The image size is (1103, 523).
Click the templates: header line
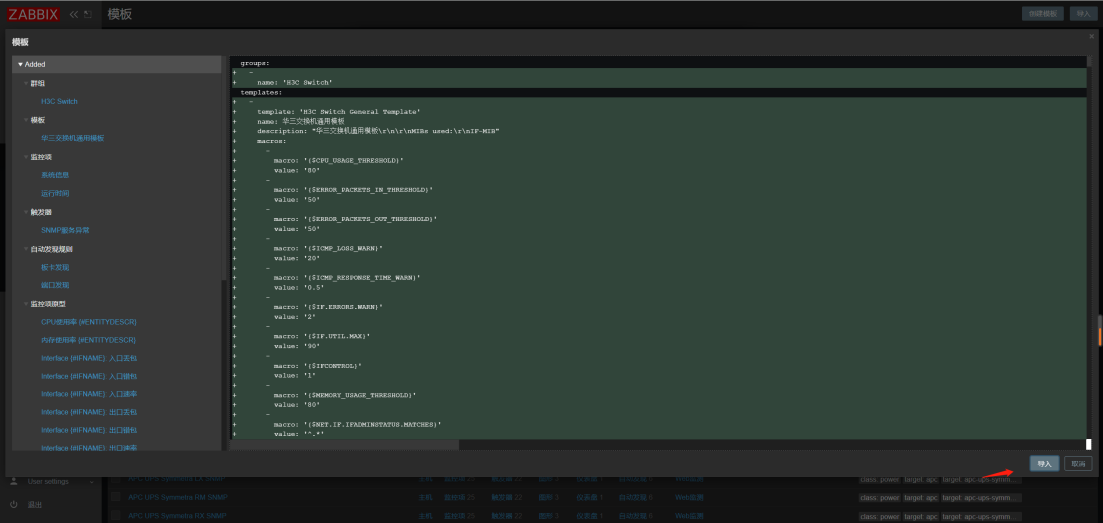coord(261,92)
